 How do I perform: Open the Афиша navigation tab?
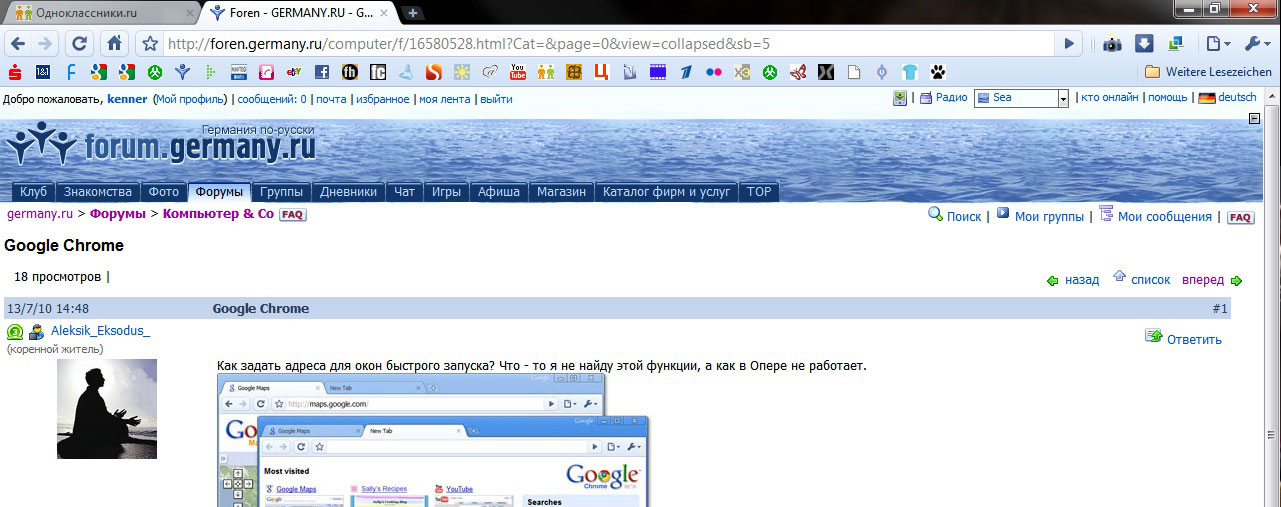tap(498, 192)
